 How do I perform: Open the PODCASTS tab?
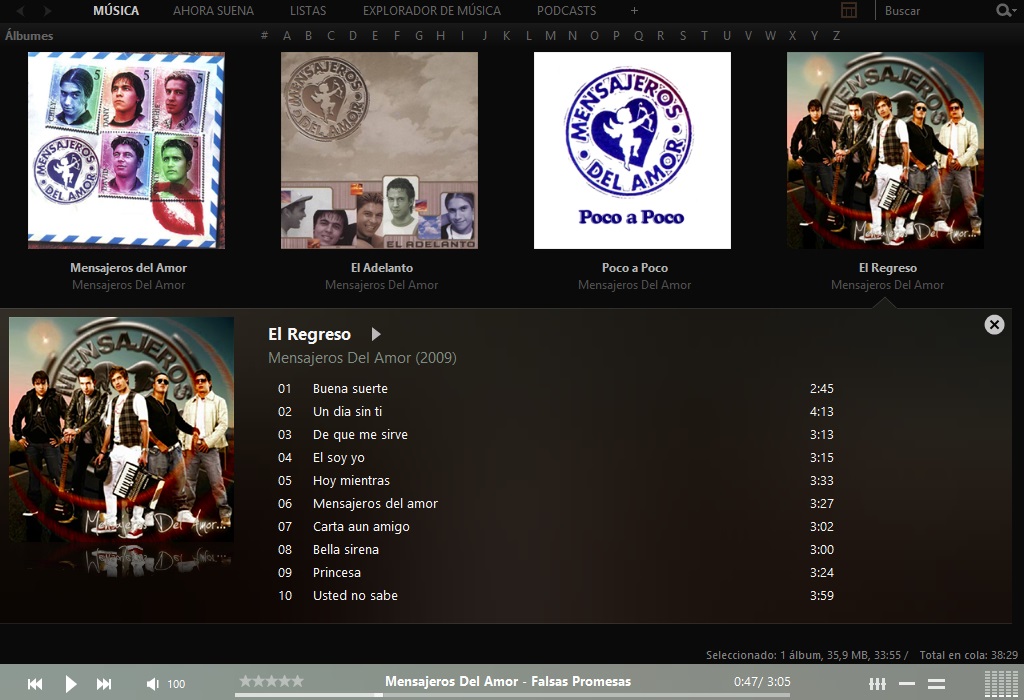tap(566, 10)
